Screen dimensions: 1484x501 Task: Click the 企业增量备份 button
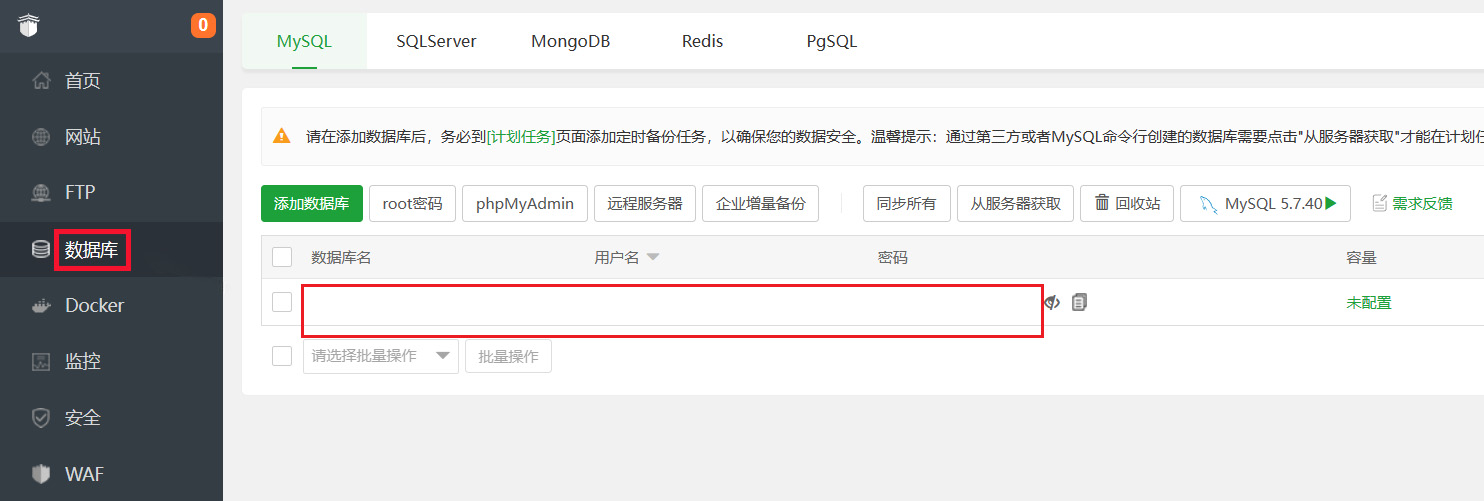[761, 203]
